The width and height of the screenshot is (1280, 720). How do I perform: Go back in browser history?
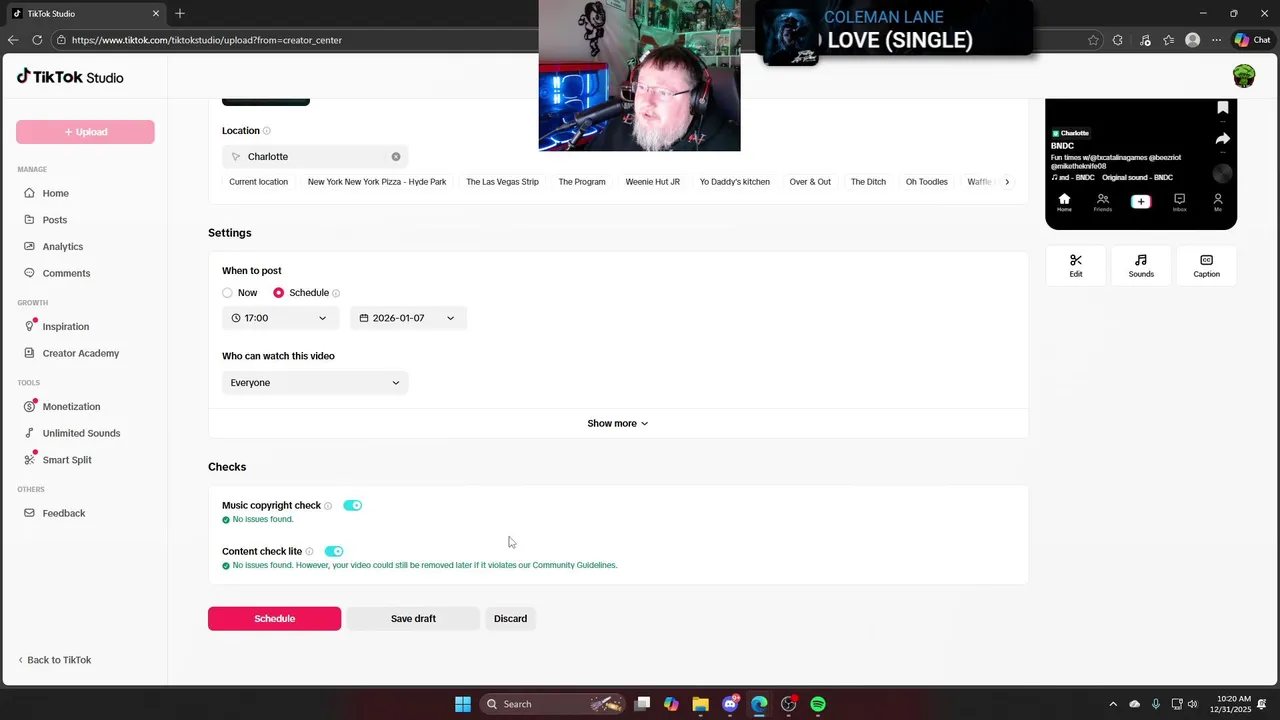pos(13,40)
